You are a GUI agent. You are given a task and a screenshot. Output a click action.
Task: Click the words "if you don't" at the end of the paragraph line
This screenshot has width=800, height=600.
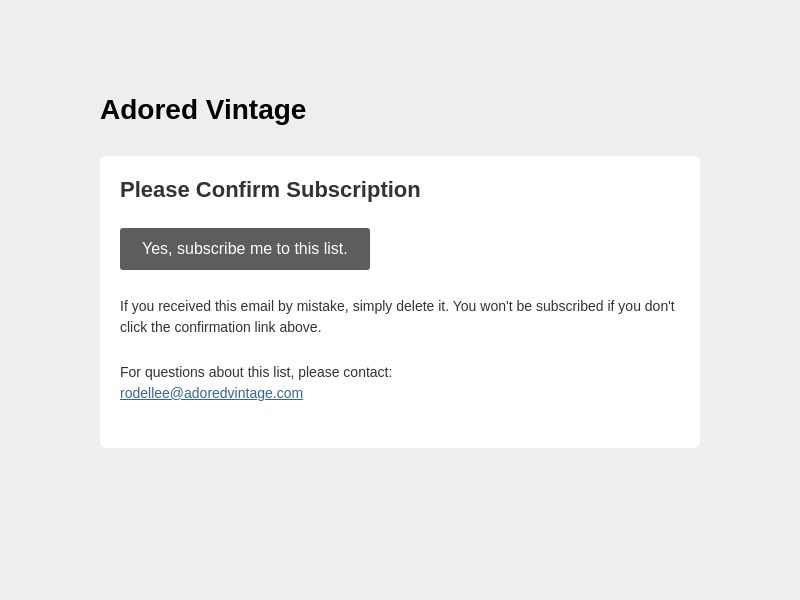click(x=641, y=306)
